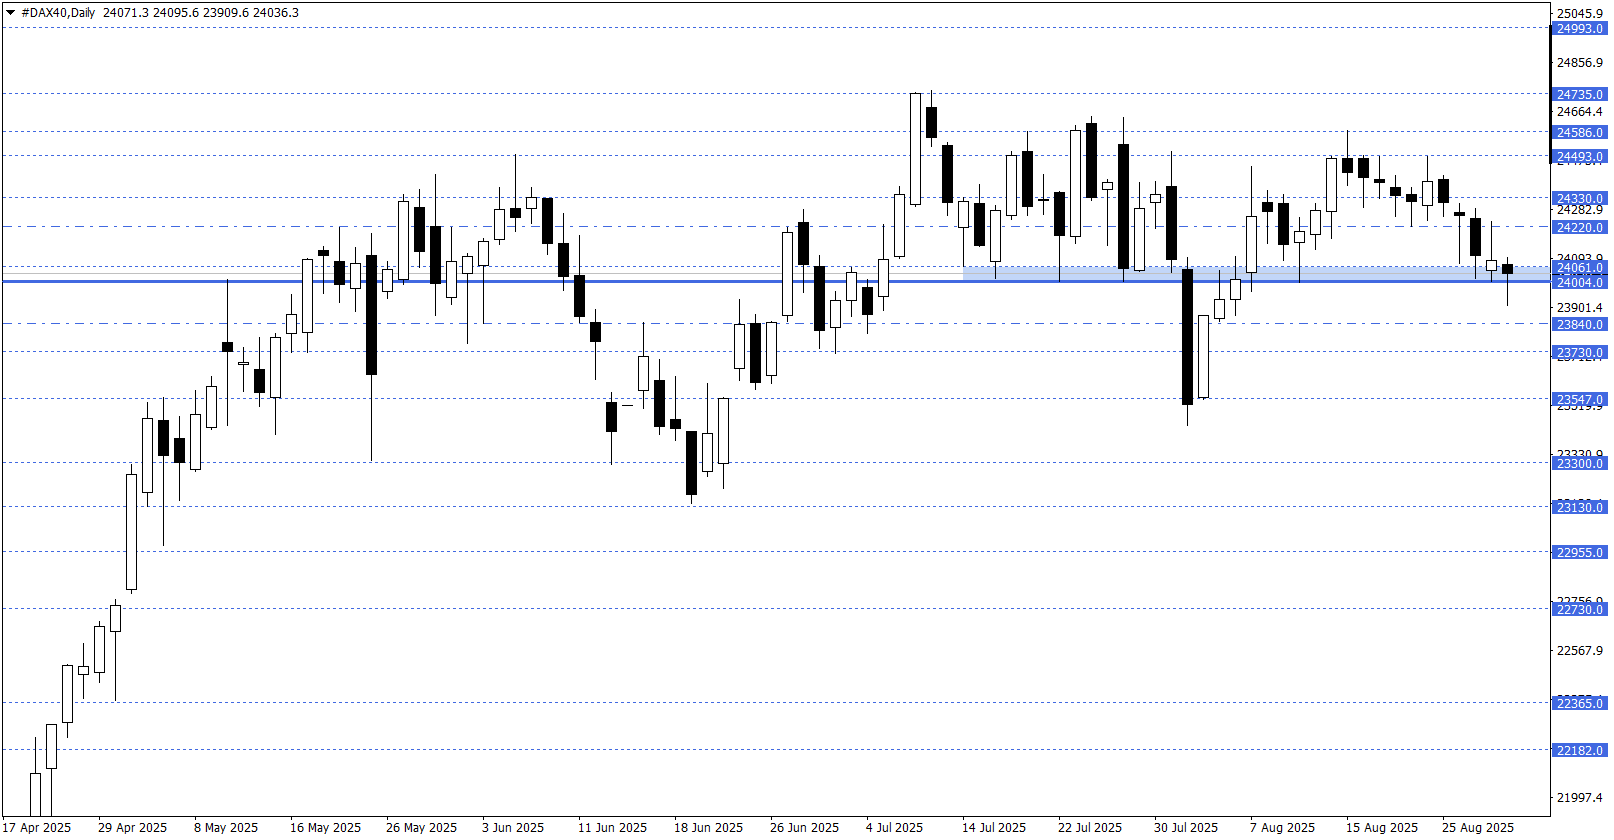The width and height of the screenshot is (1614, 840).
Task: Select the light-blue shaded support zone rectangle
Action: tap(1256, 273)
